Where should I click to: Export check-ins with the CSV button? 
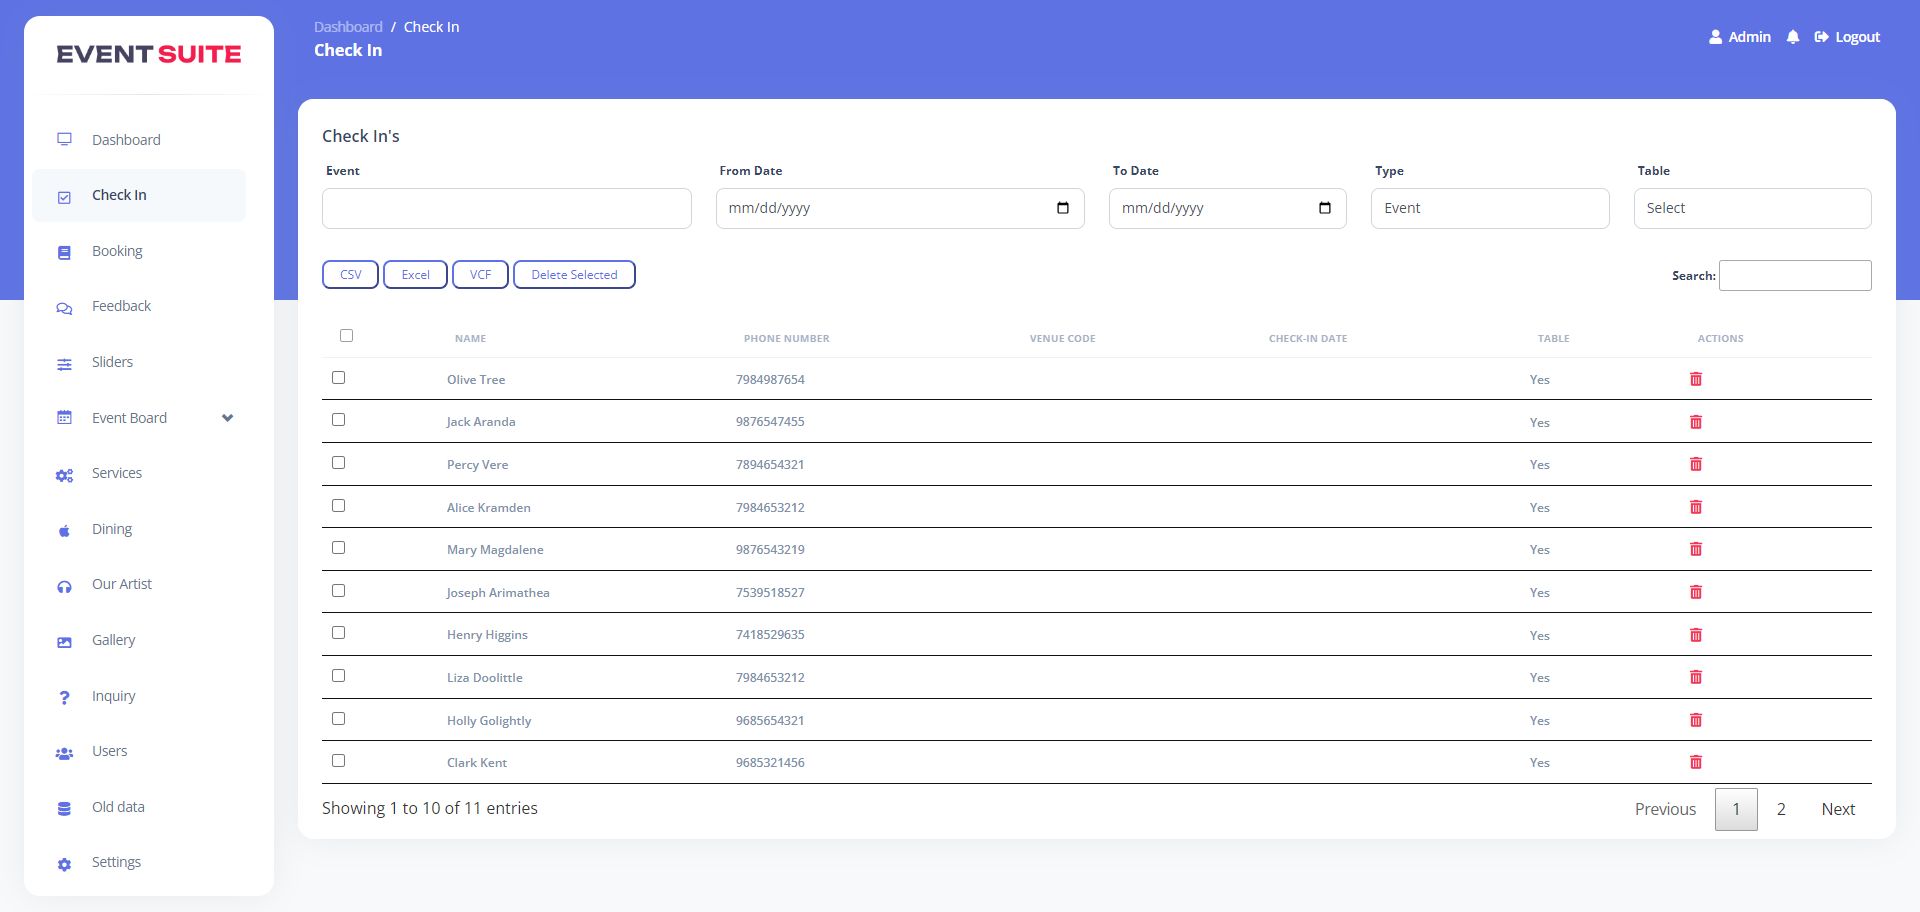click(x=350, y=275)
